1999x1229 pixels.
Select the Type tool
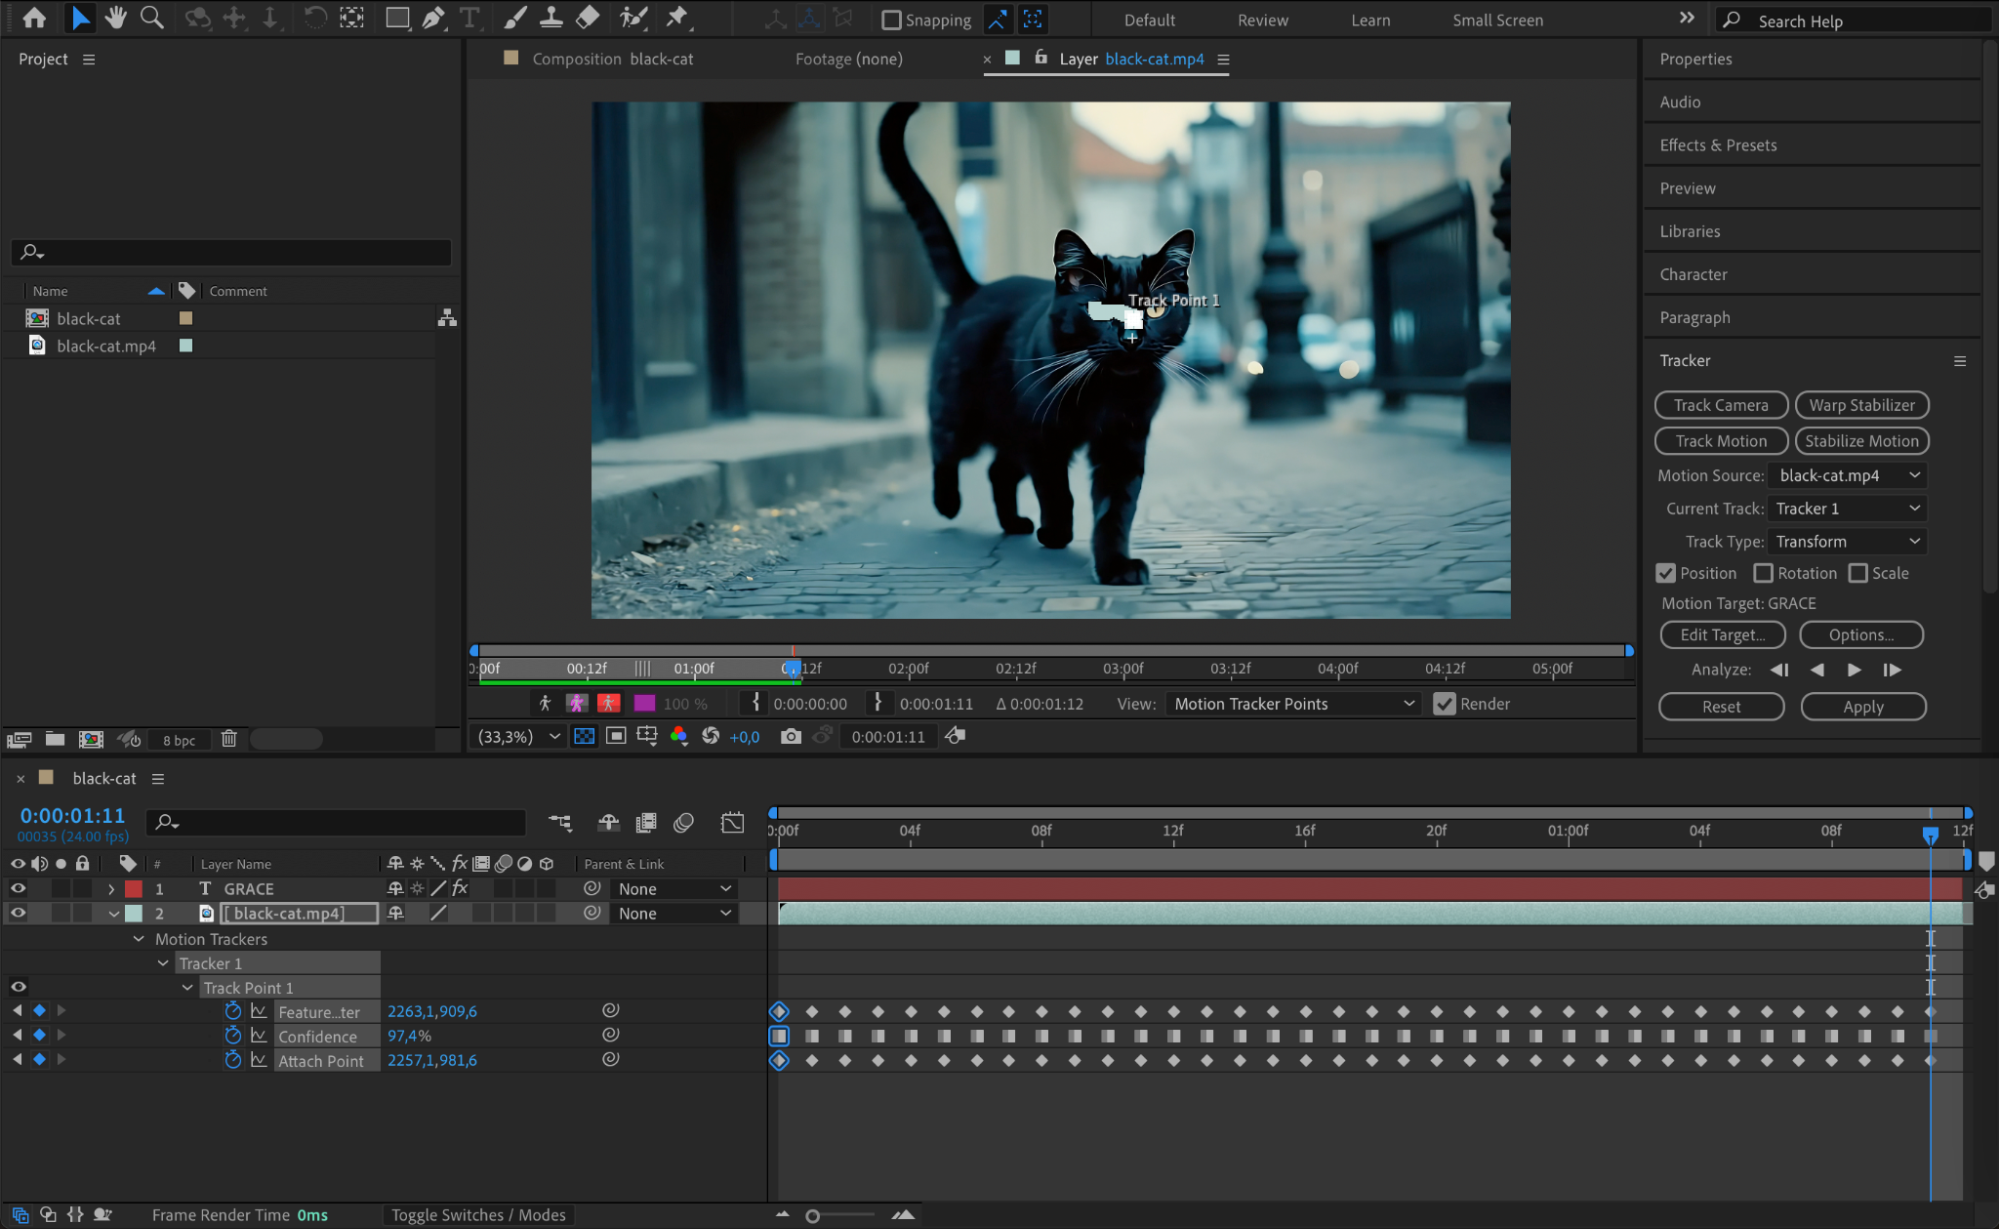(x=469, y=17)
